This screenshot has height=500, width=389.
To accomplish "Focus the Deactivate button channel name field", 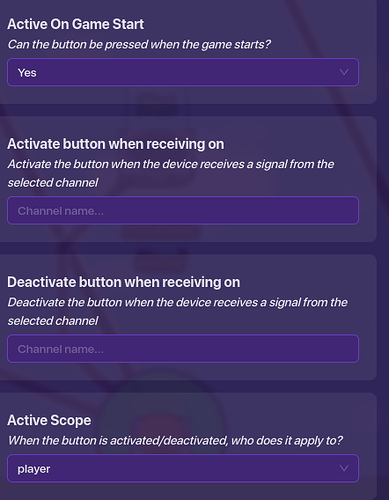I will [183, 349].
